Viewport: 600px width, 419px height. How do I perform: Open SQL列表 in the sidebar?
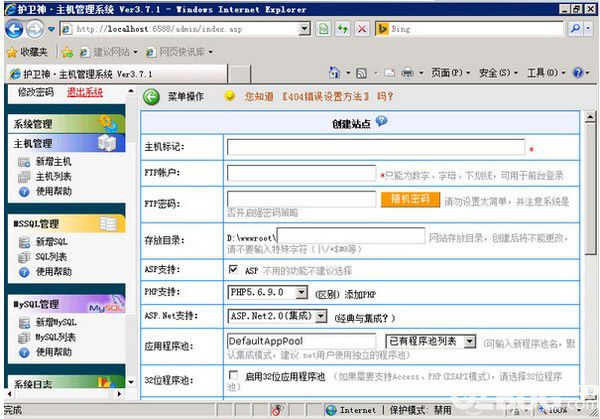pos(51,257)
